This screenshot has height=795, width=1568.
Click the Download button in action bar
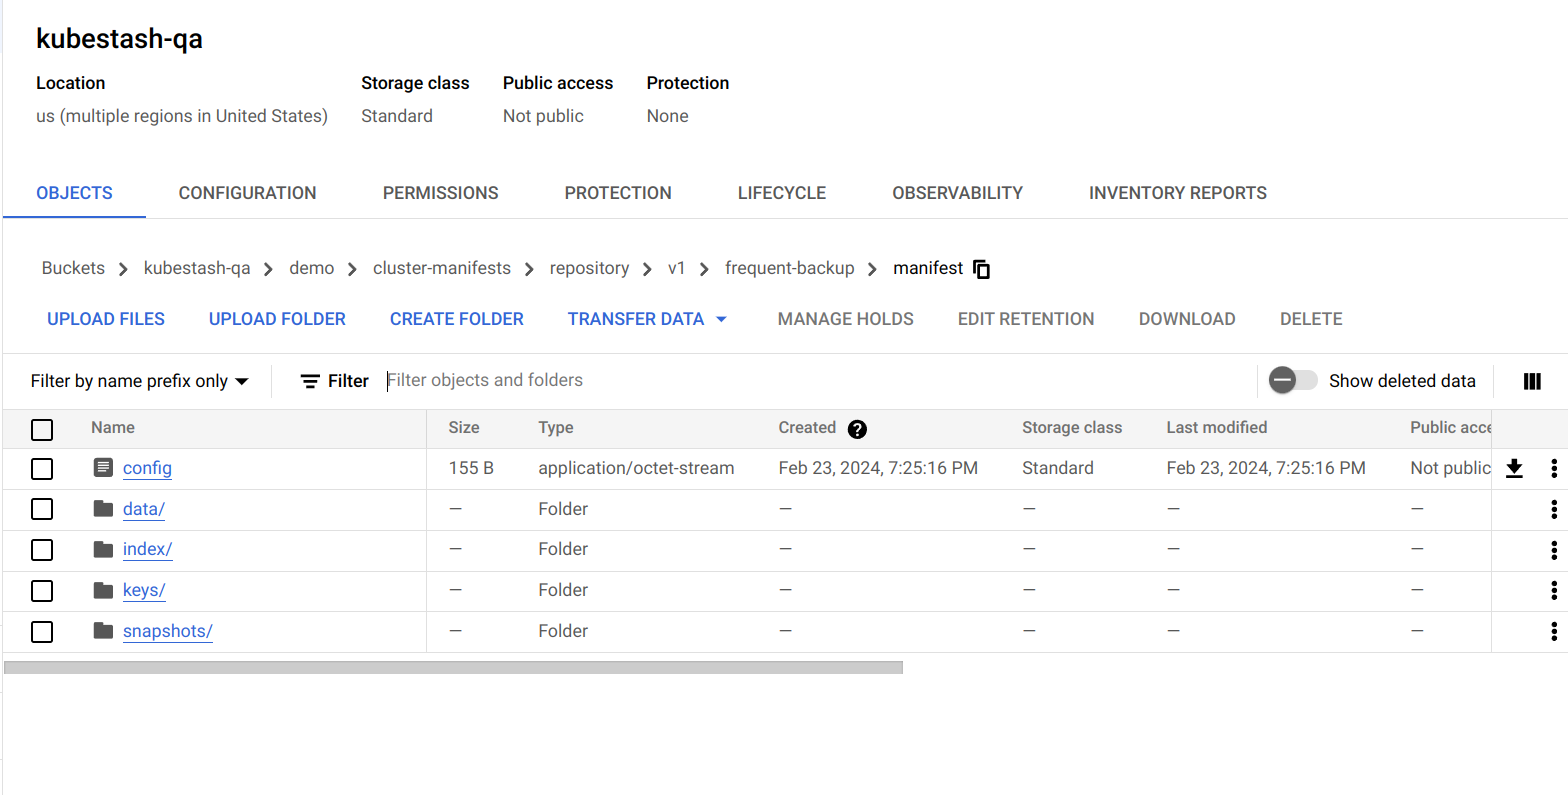[x=1187, y=319]
